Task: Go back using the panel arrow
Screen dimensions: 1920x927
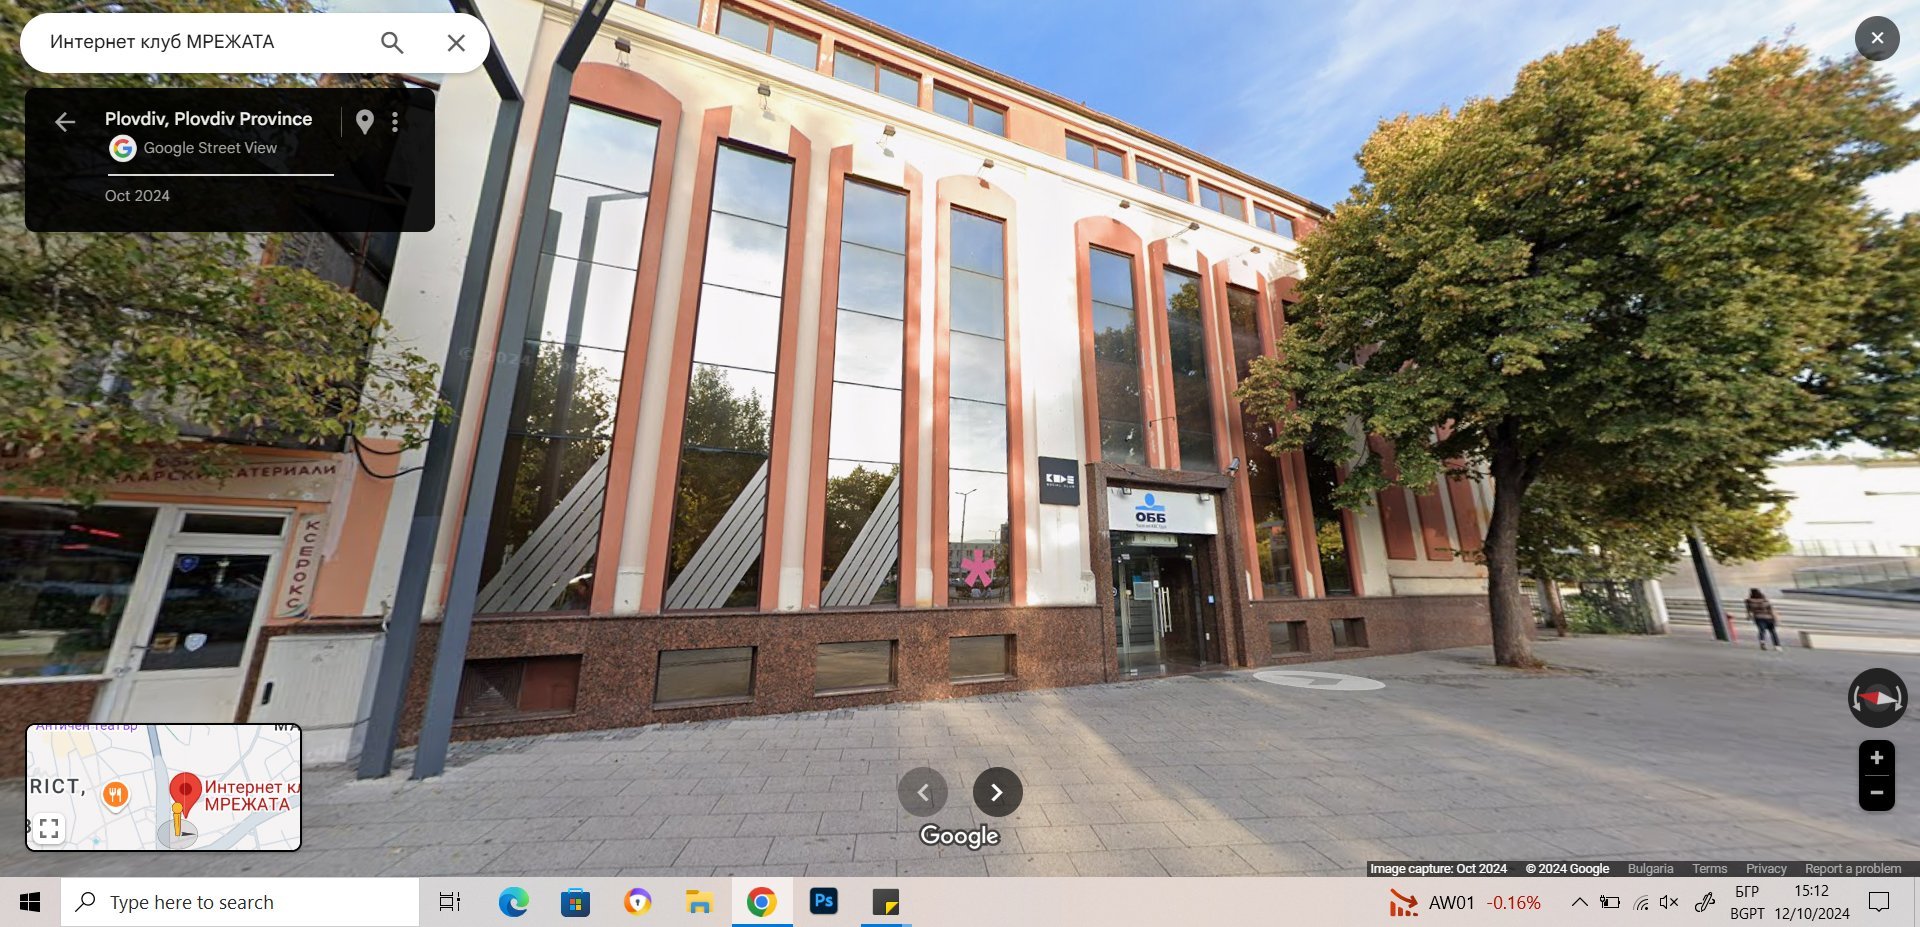Action: click(x=65, y=122)
